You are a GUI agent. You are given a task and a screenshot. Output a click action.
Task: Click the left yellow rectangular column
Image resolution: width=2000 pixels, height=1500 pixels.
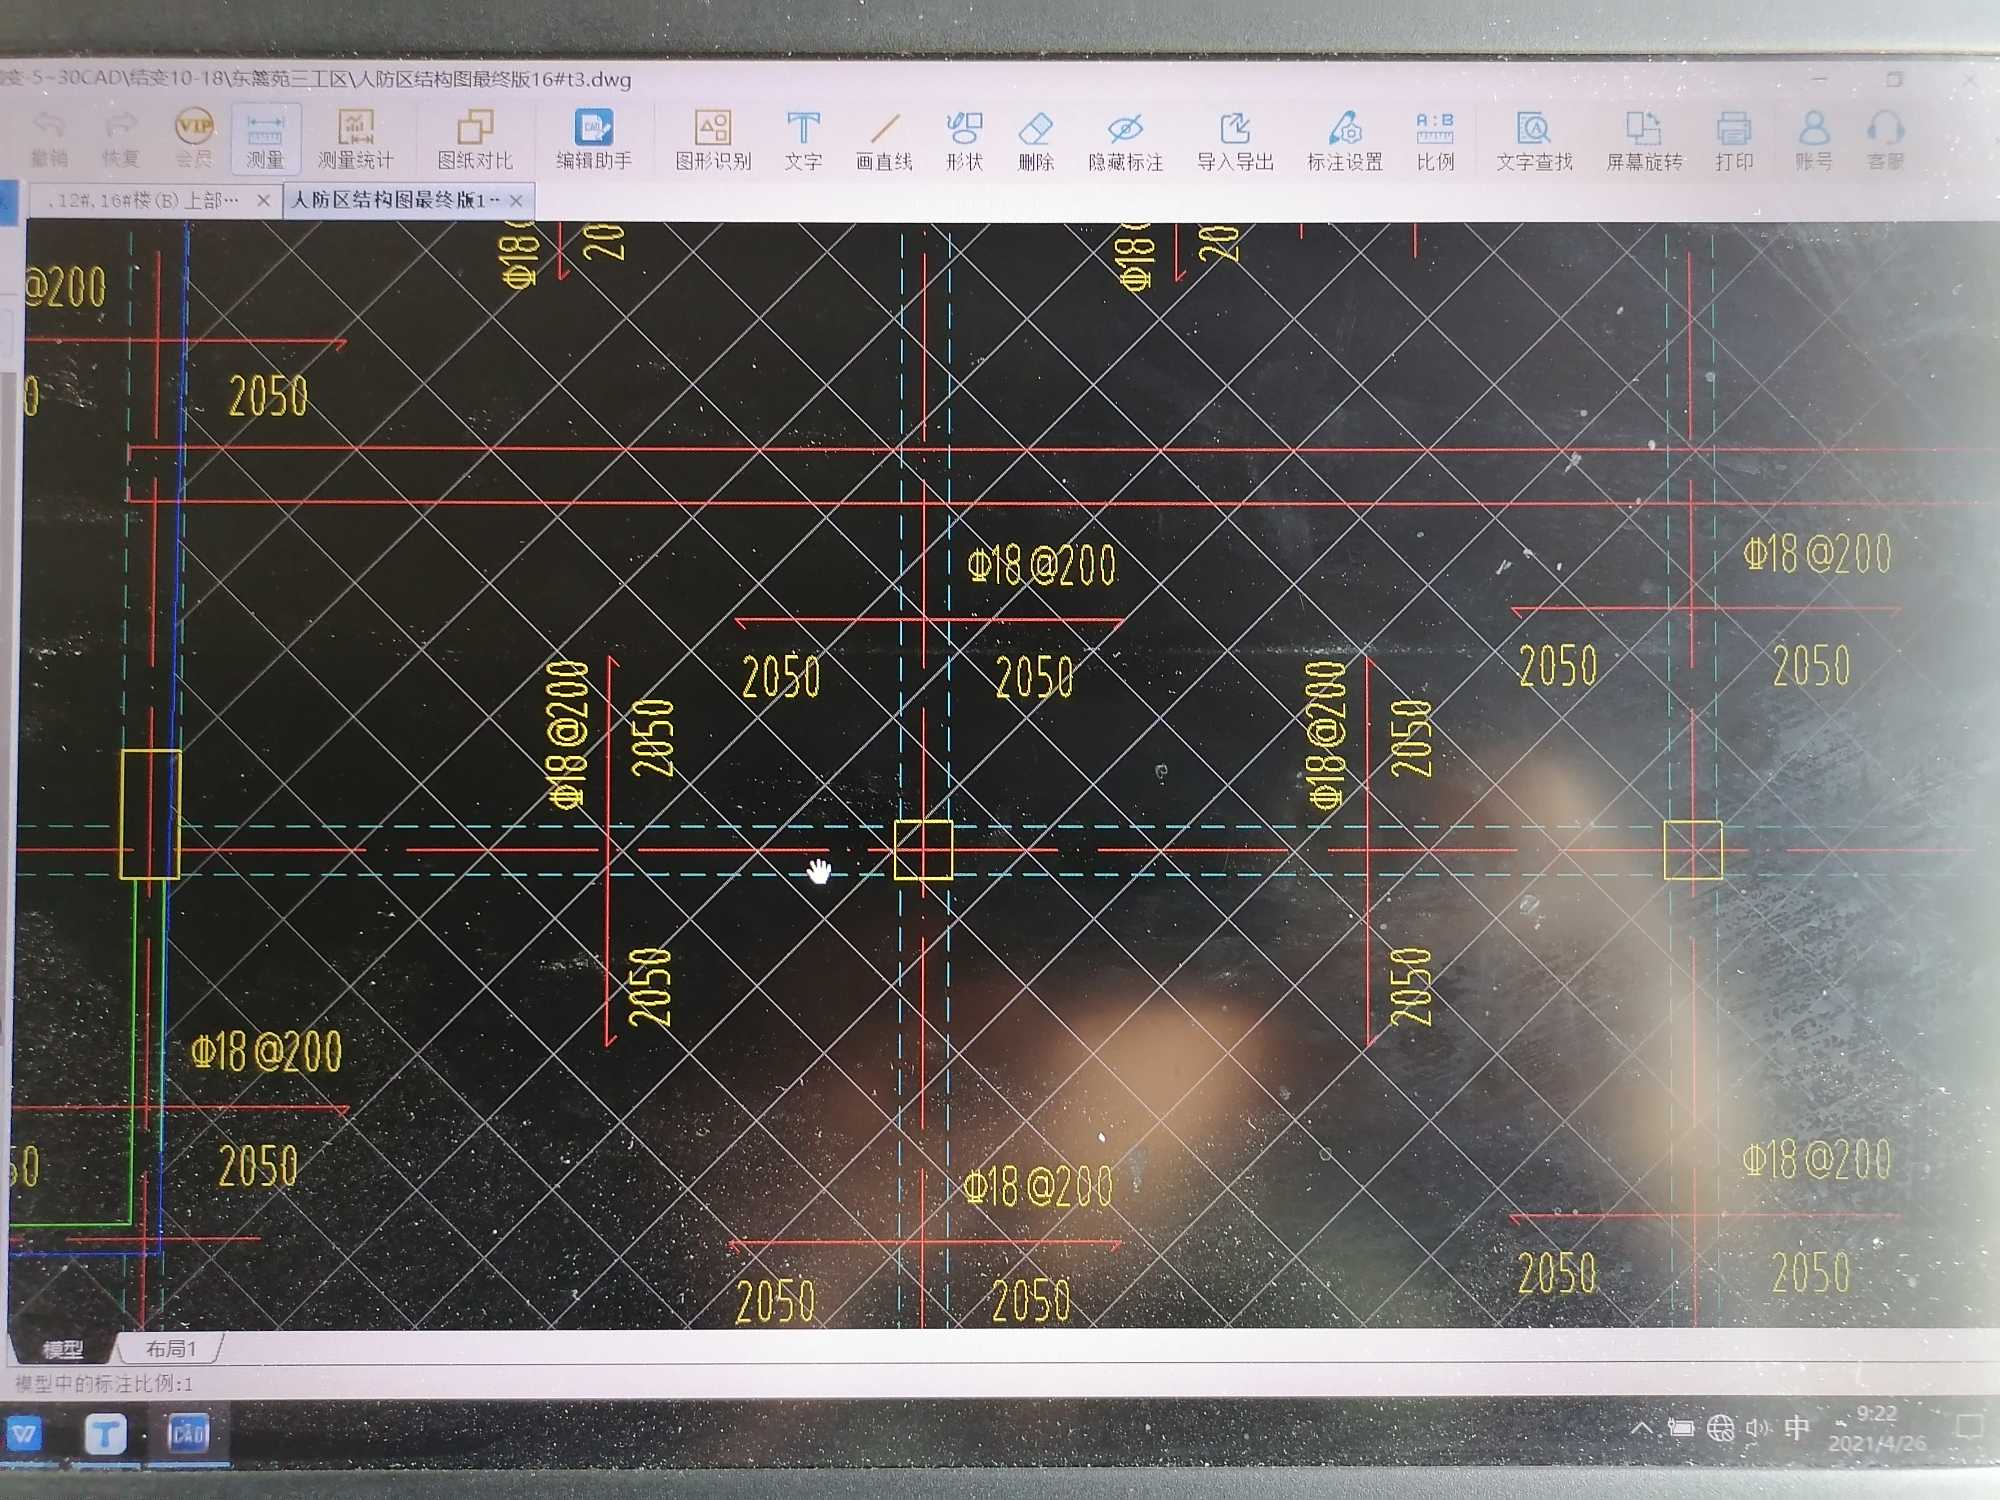point(150,815)
